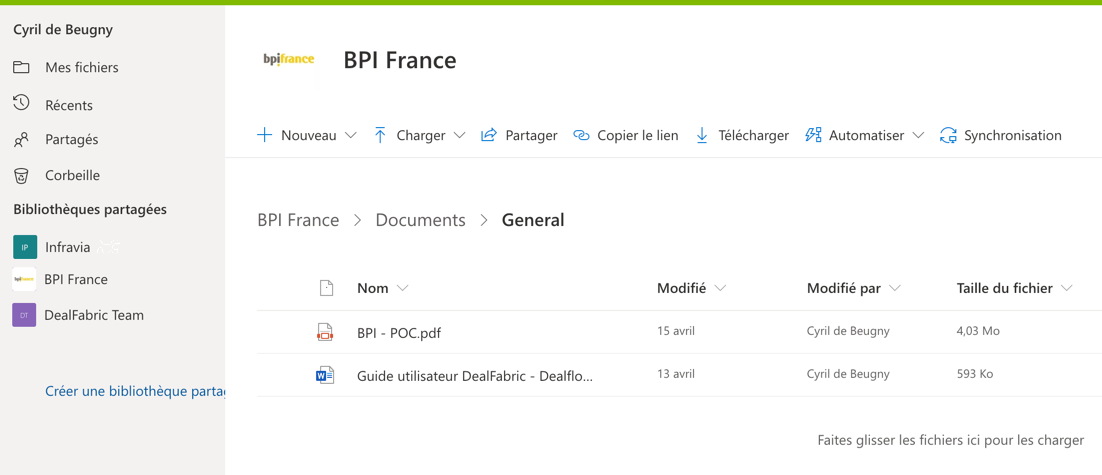Click the Partager toolbar button
1102x475 pixels.
[519, 136]
